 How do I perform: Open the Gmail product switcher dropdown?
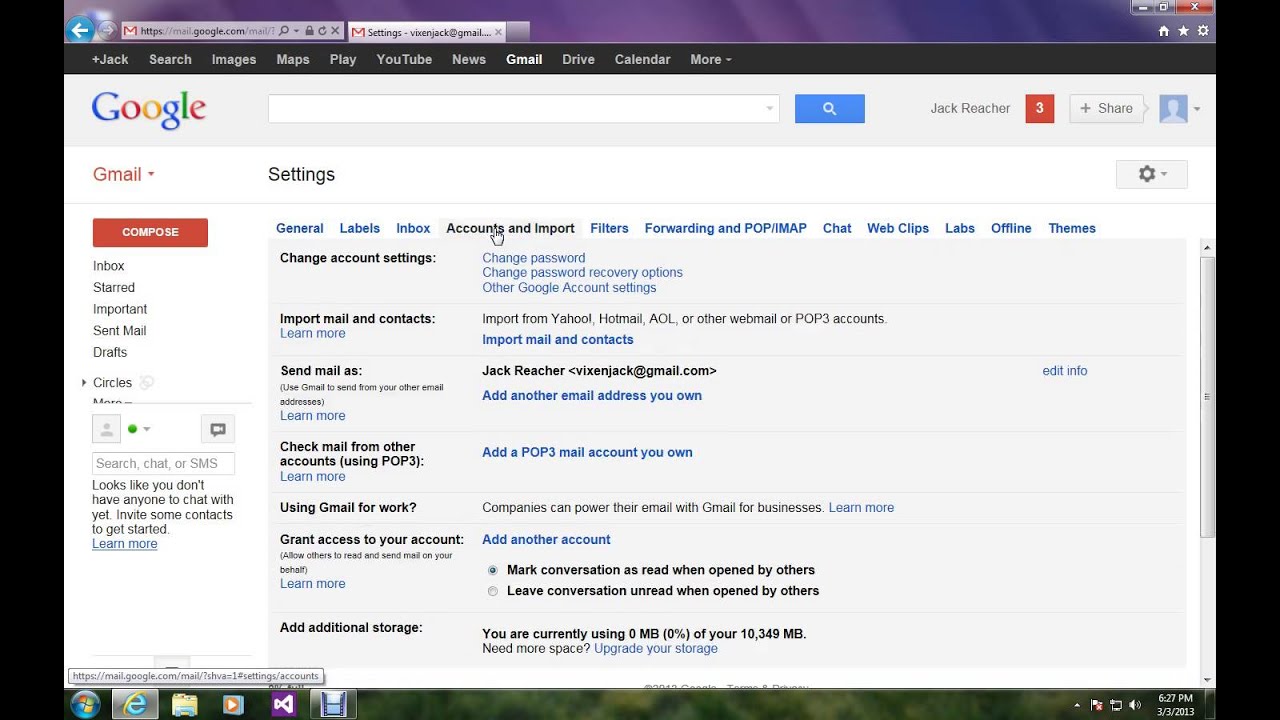click(x=124, y=174)
